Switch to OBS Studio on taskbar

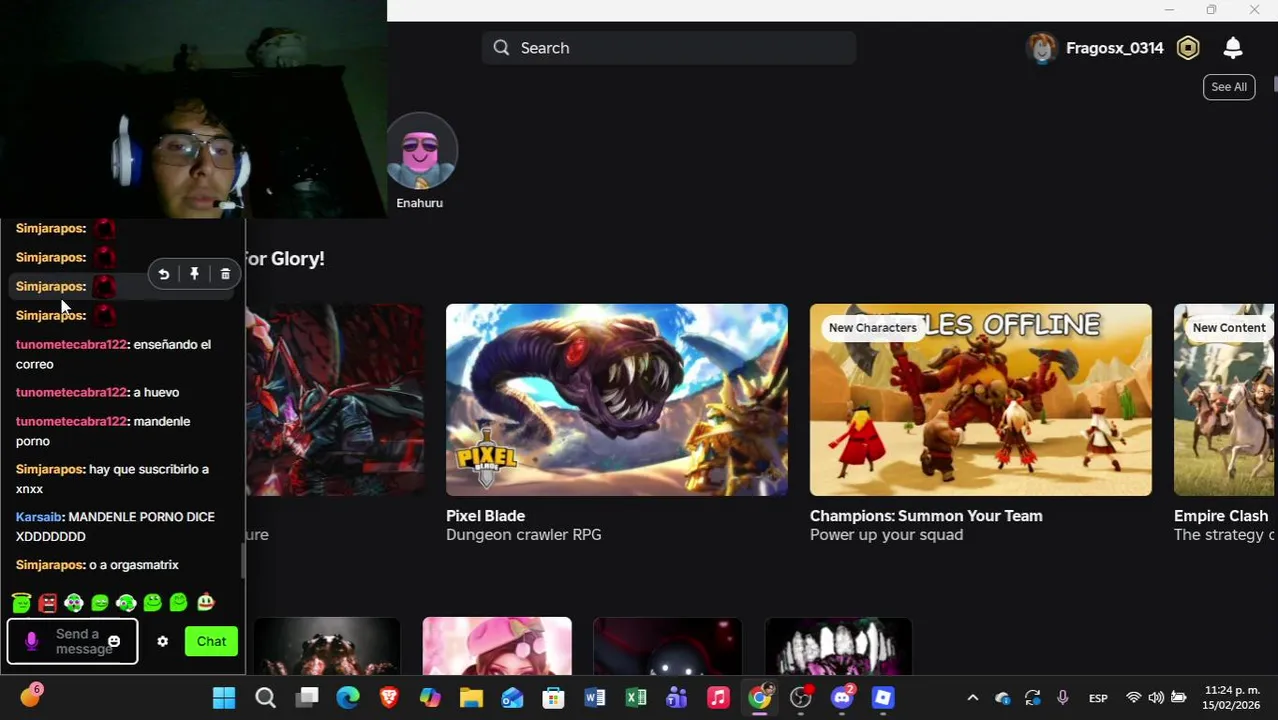(x=801, y=698)
